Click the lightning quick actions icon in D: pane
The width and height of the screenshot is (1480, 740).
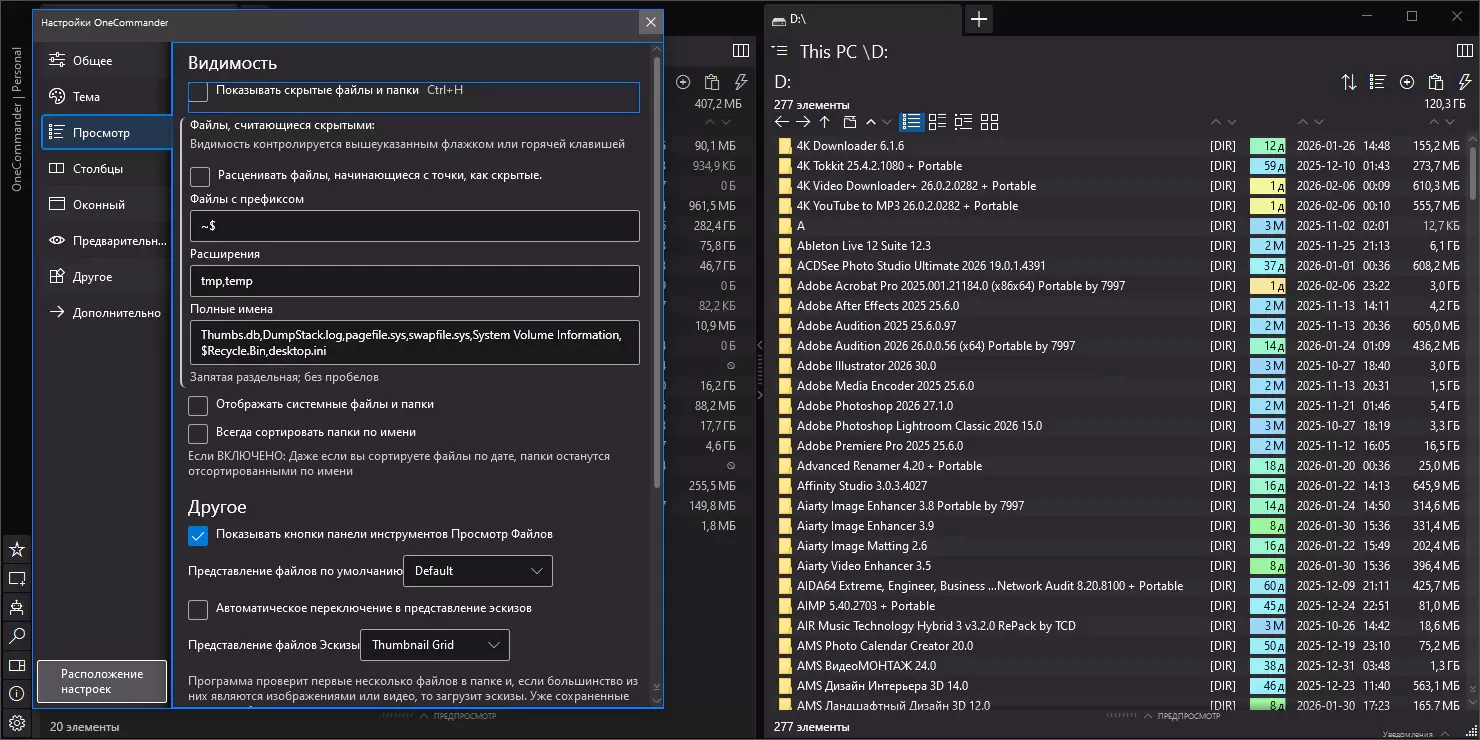[1464, 82]
